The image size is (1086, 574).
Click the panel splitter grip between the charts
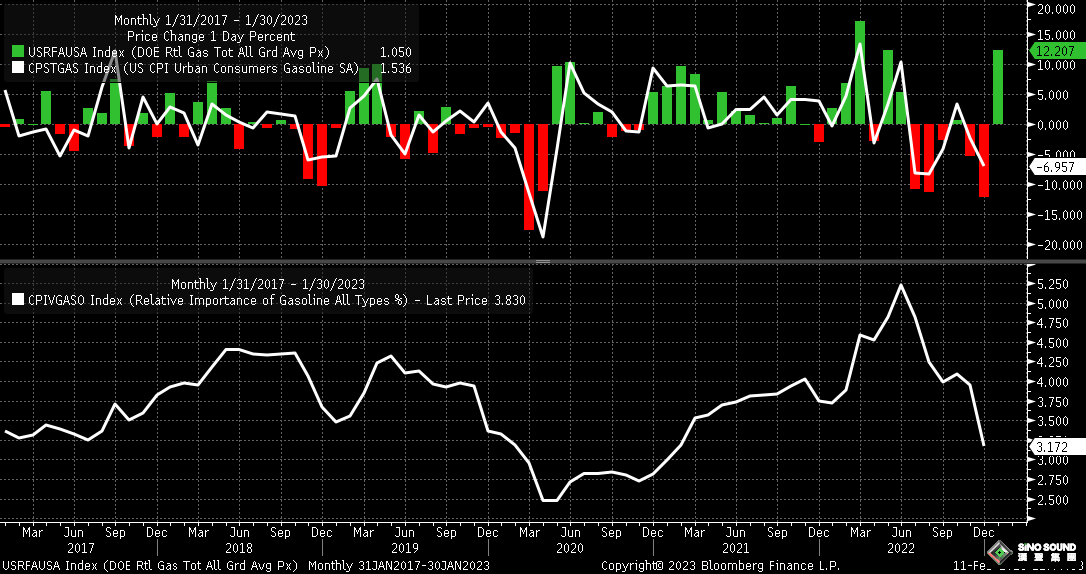[x=542, y=262]
